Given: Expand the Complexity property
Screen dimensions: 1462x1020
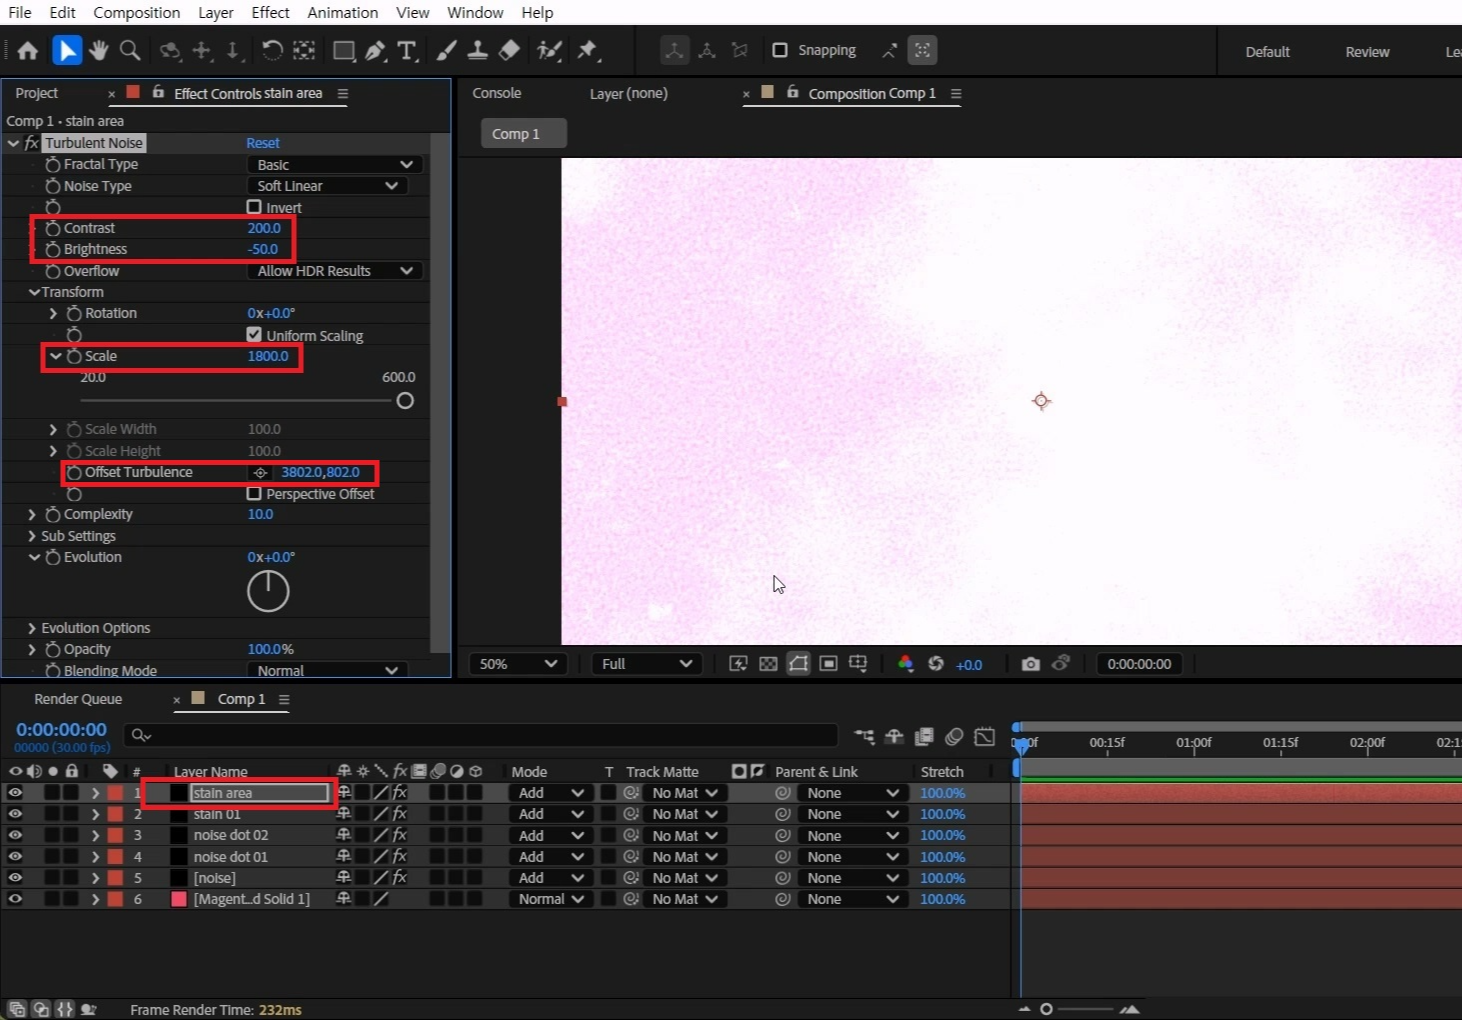Looking at the screenshot, I should point(32,514).
